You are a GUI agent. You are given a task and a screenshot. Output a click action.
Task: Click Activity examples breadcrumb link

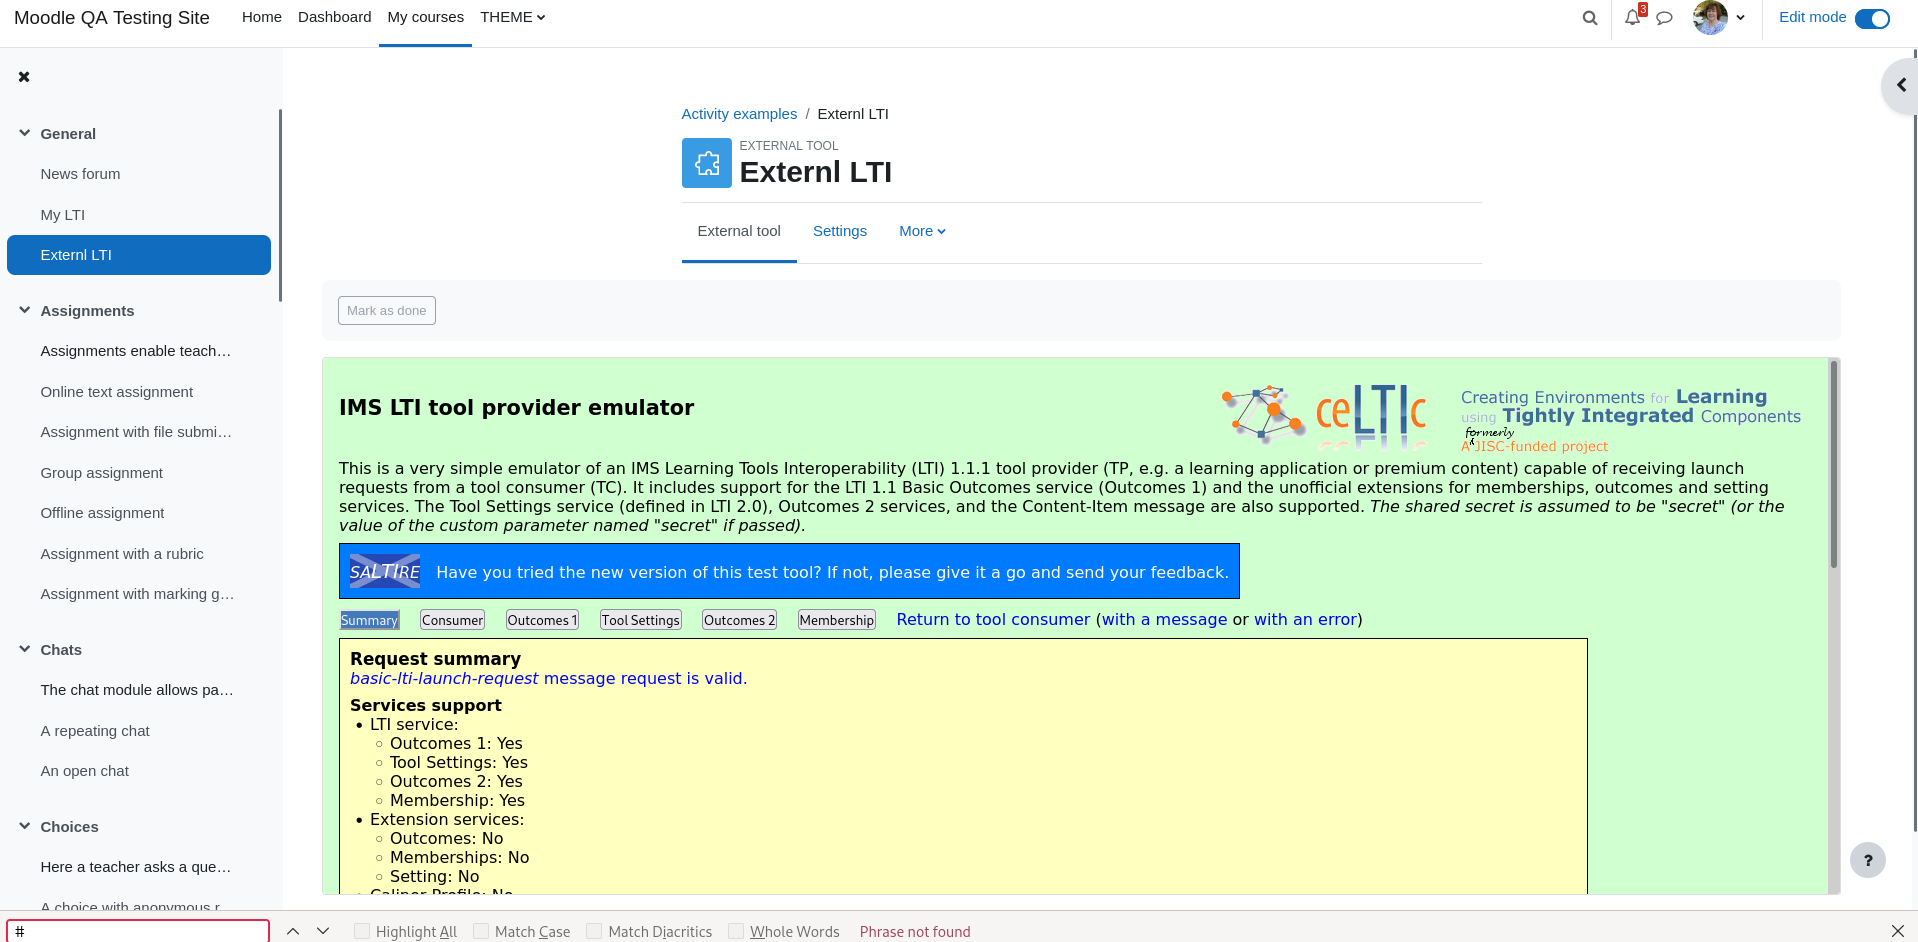pyautogui.click(x=739, y=114)
